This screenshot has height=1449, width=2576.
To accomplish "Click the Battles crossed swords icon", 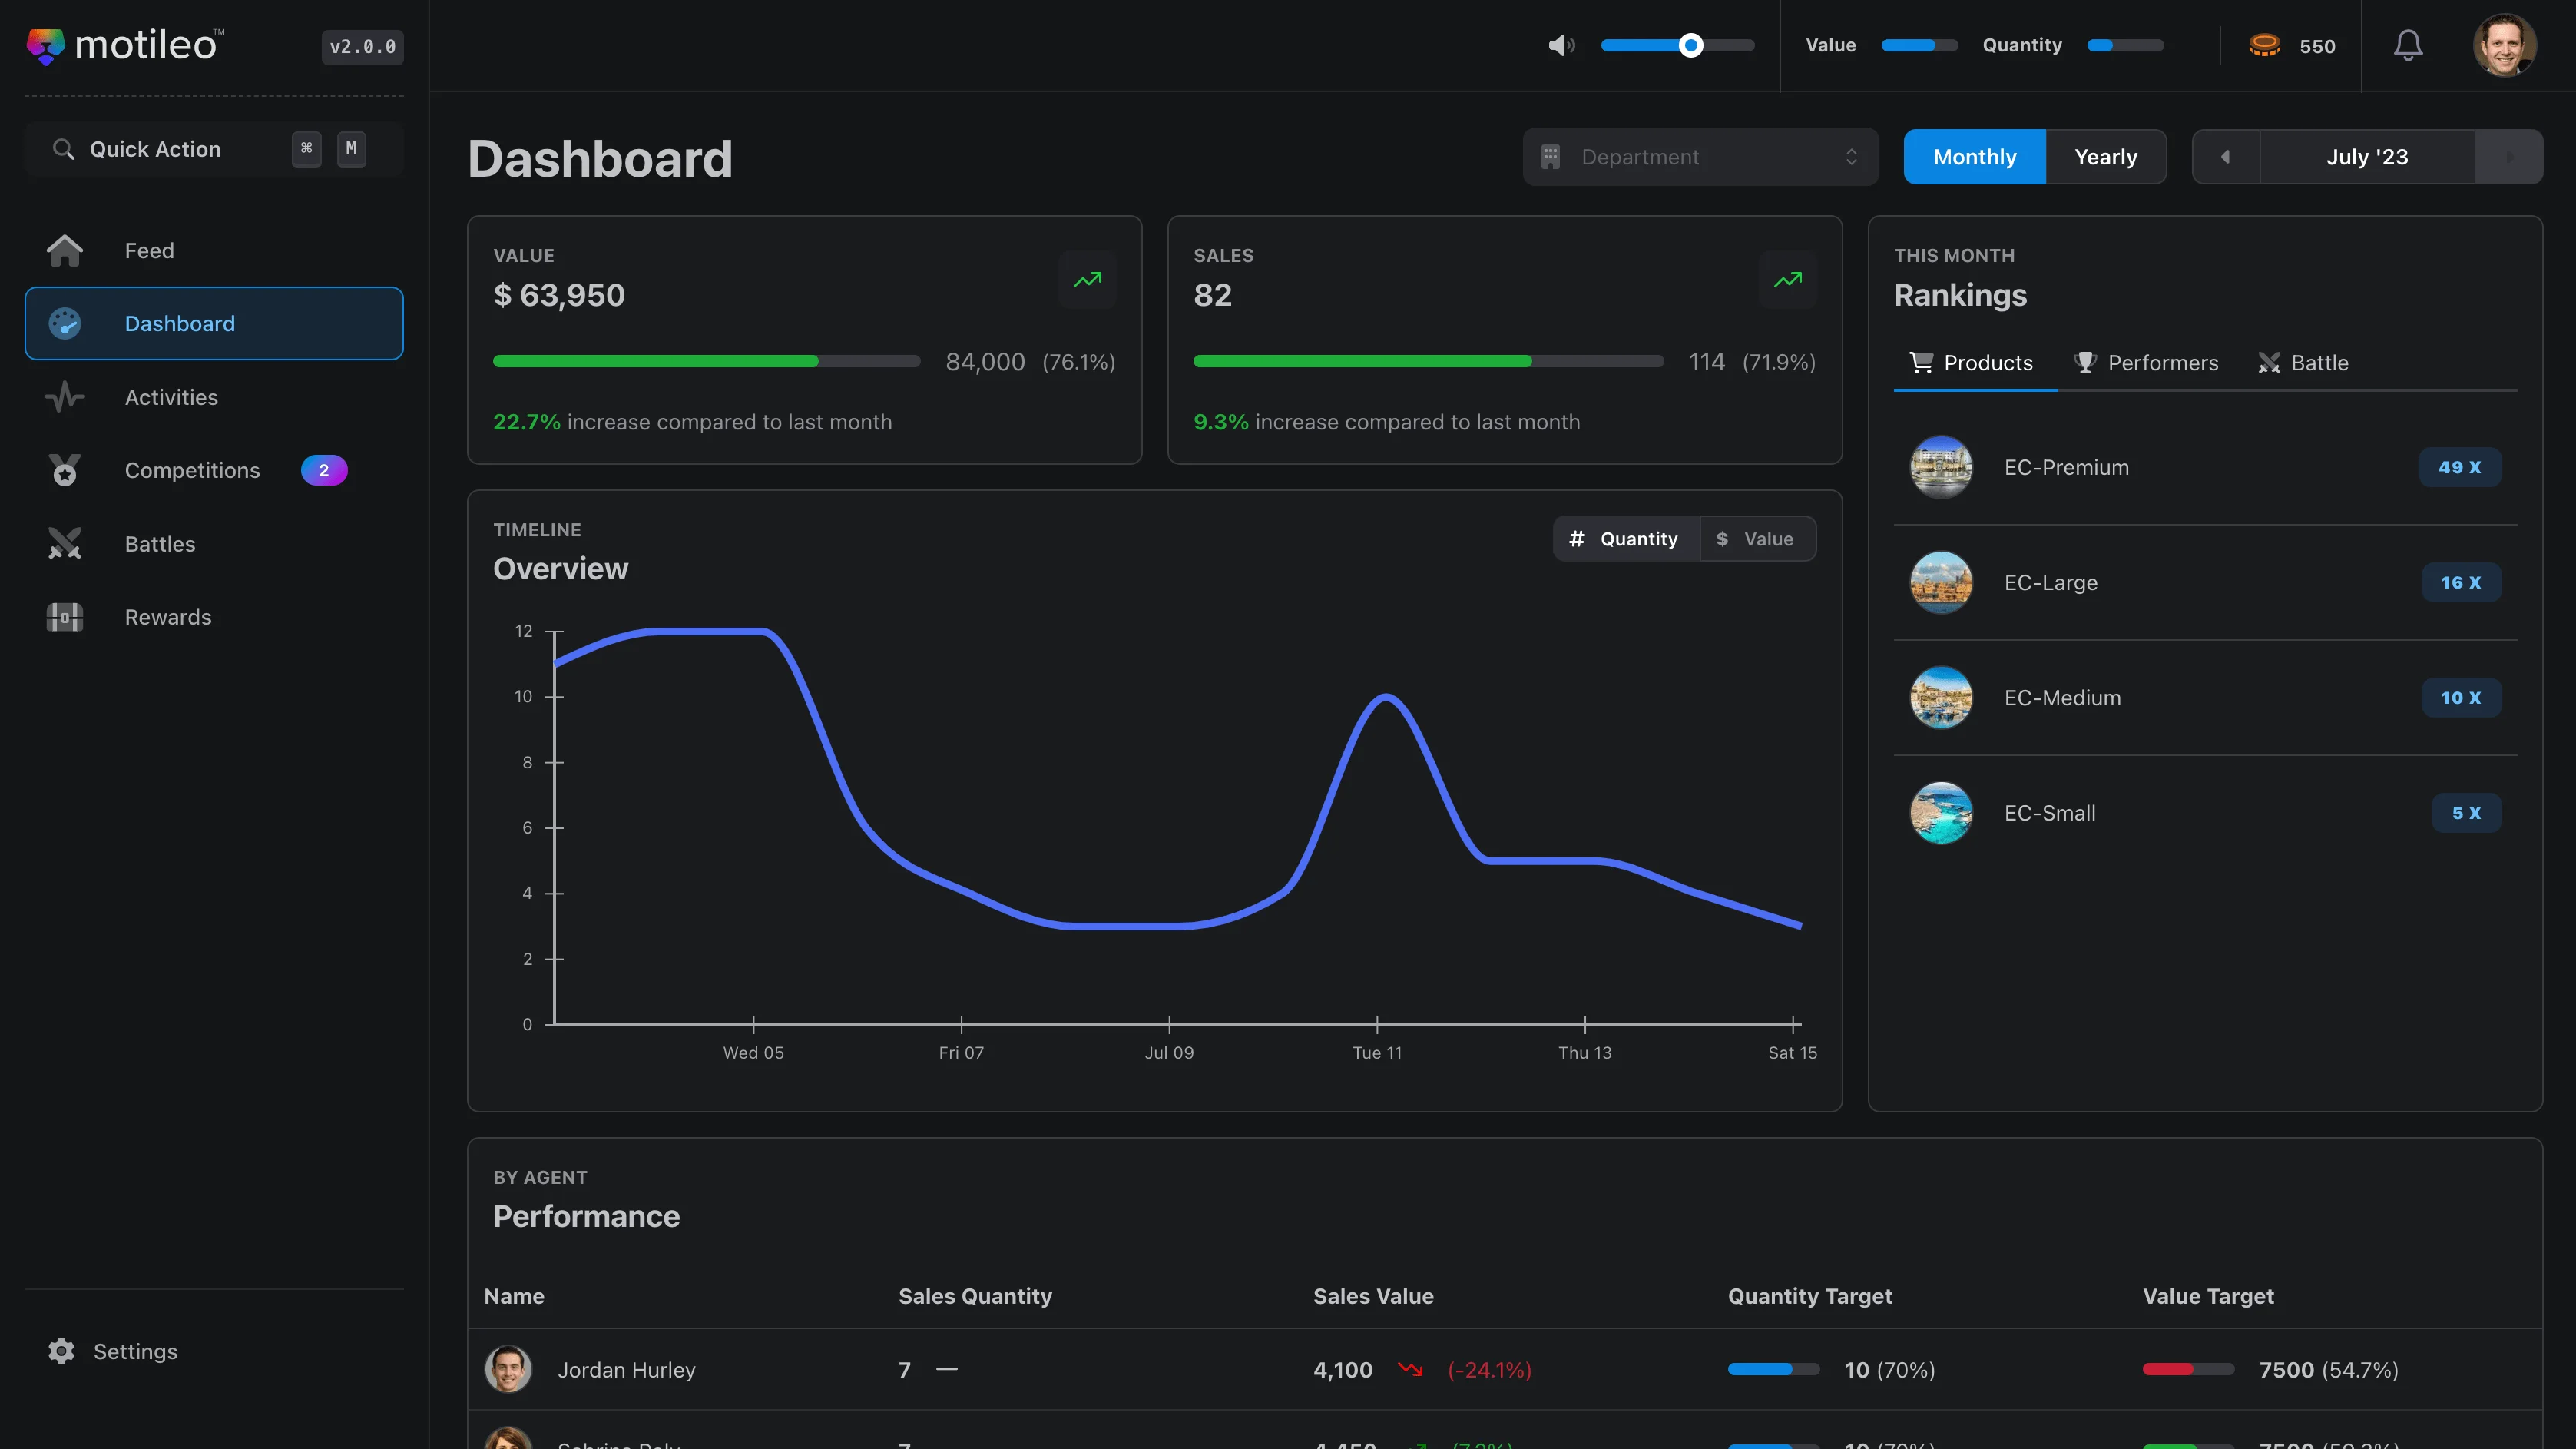I will 65,544.
